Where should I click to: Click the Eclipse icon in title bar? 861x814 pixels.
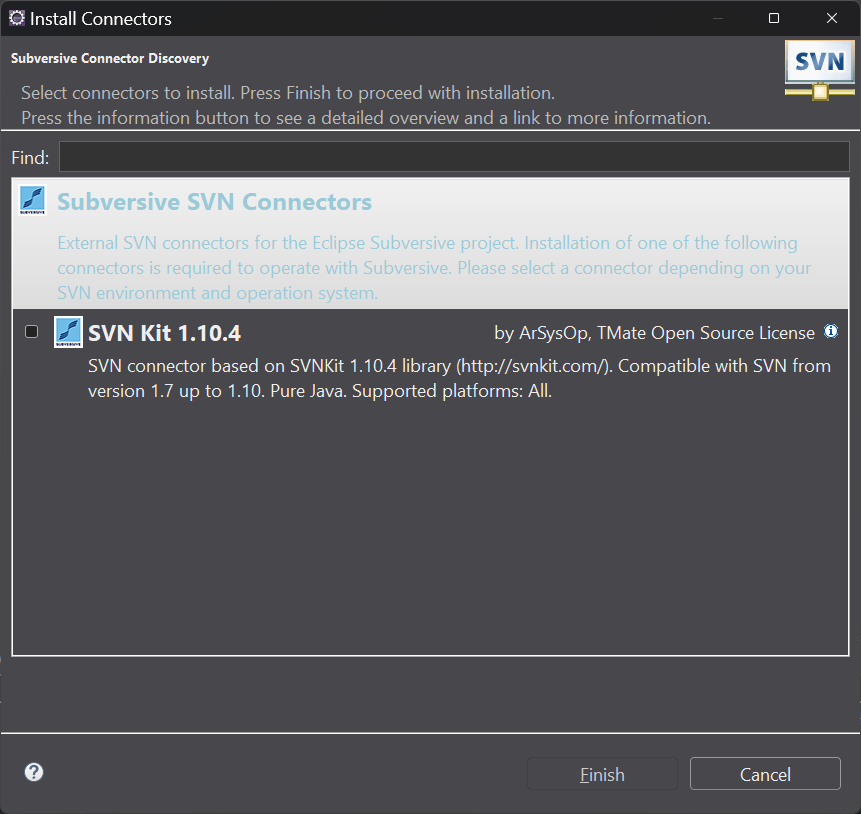coord(17,18)
